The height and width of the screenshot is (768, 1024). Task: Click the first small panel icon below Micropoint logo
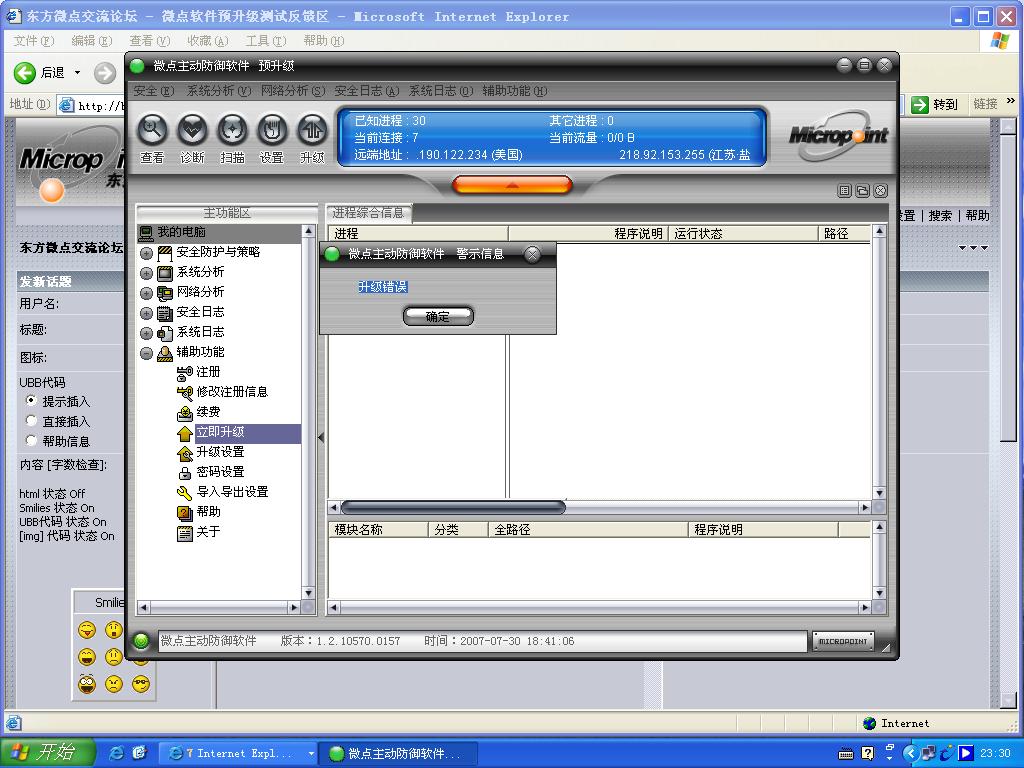(844, 191)
